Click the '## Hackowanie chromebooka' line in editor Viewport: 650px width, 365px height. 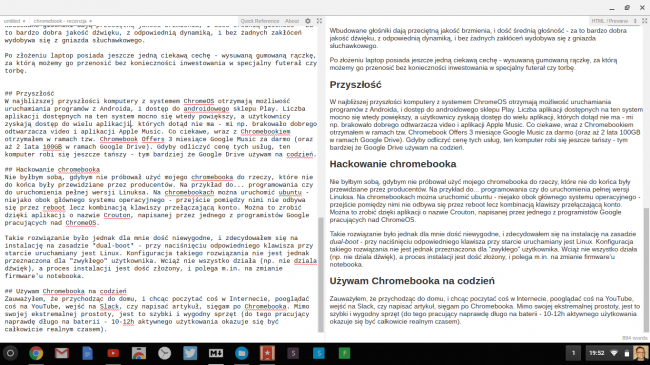pos(52,170)
